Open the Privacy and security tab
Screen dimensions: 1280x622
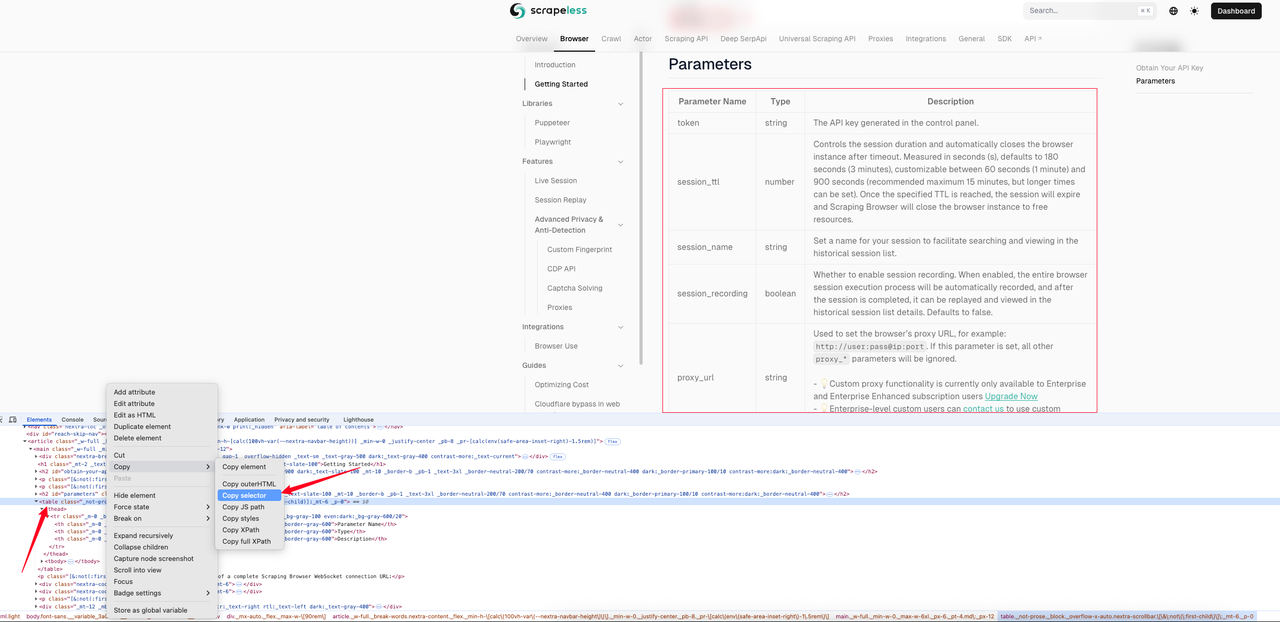pyautogui.click(x=302, y=420)
